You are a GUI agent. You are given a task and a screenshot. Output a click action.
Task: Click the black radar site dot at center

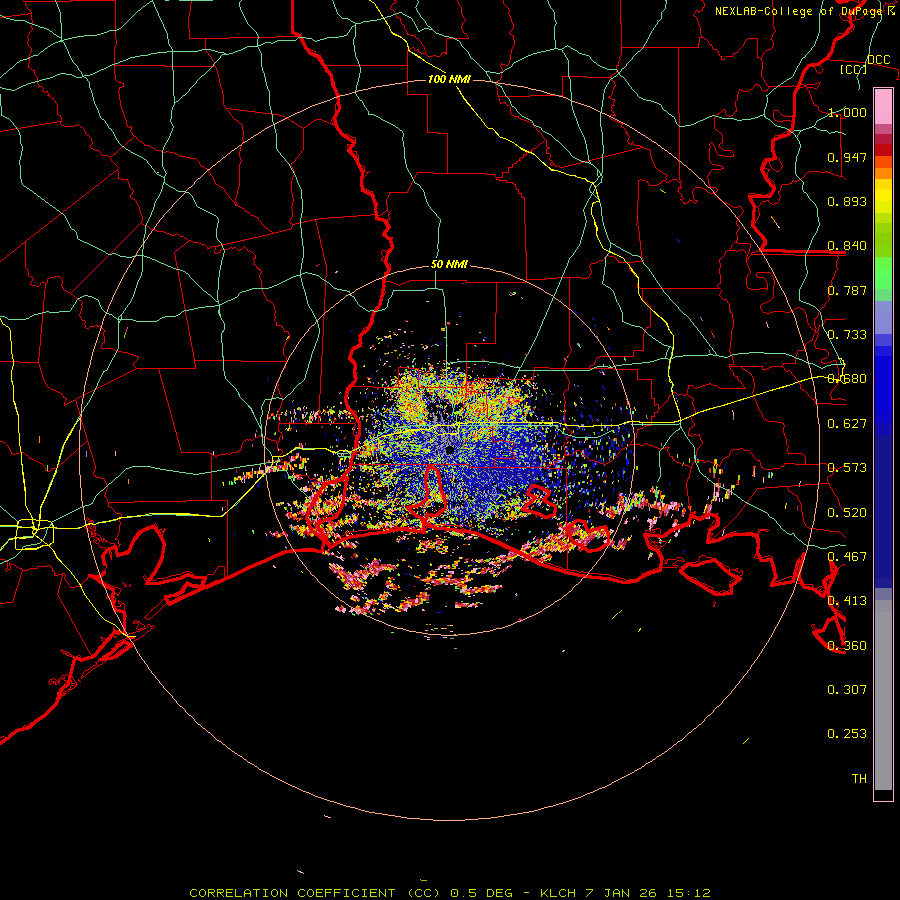(x=450, y=450)
